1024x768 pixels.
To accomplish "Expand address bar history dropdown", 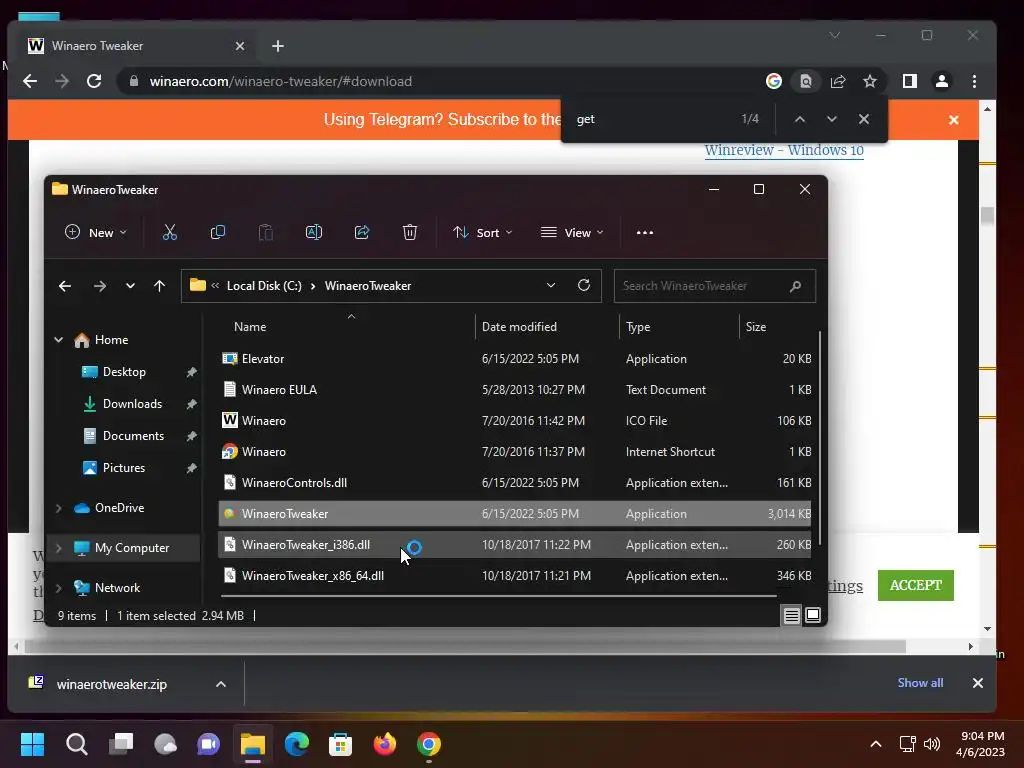I will click(551, 285).
